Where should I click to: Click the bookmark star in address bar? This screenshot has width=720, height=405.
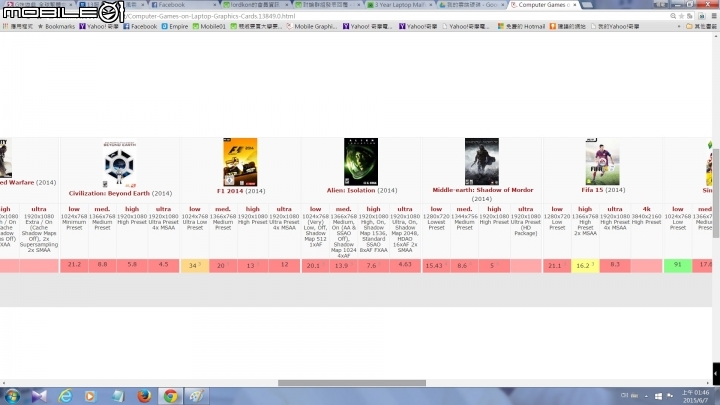click(x=681, y=16)
